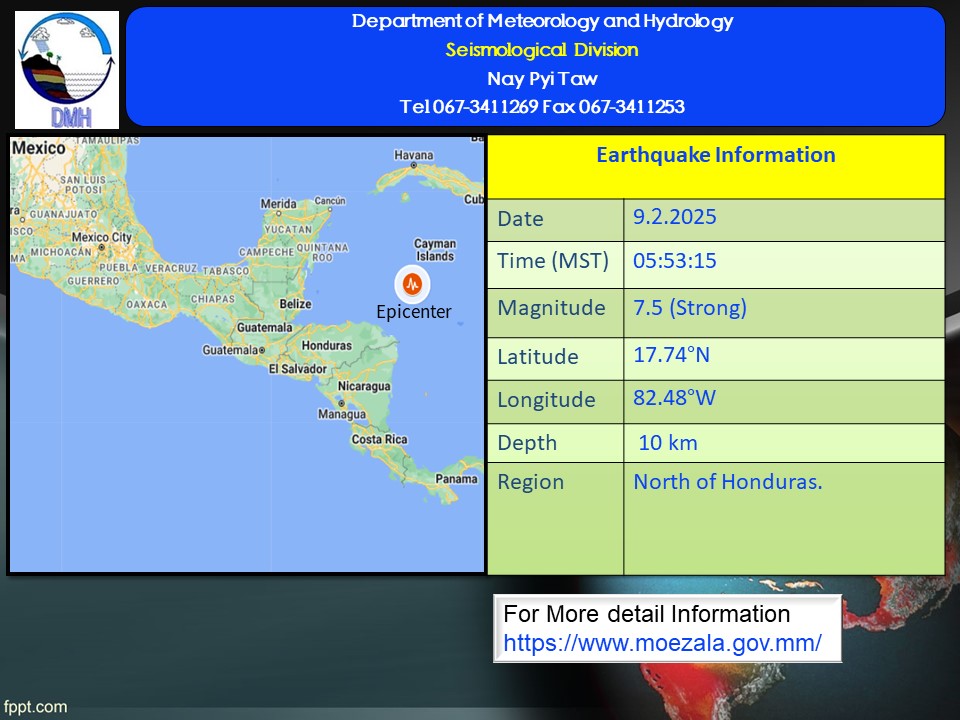
Task: Click the Department of Meteorology and Hydrology title
Action: (542, 21)
